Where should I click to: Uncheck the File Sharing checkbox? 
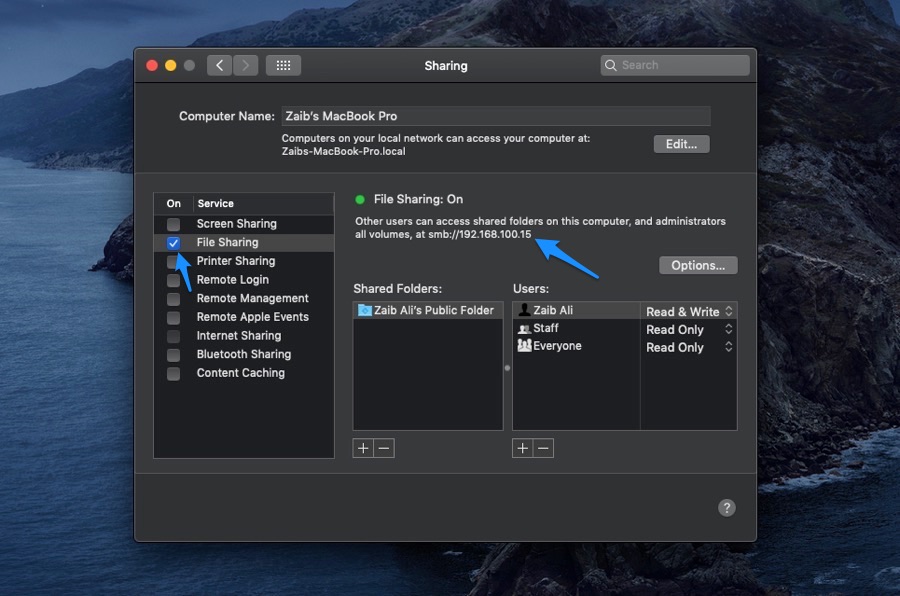tap(173, 243)
